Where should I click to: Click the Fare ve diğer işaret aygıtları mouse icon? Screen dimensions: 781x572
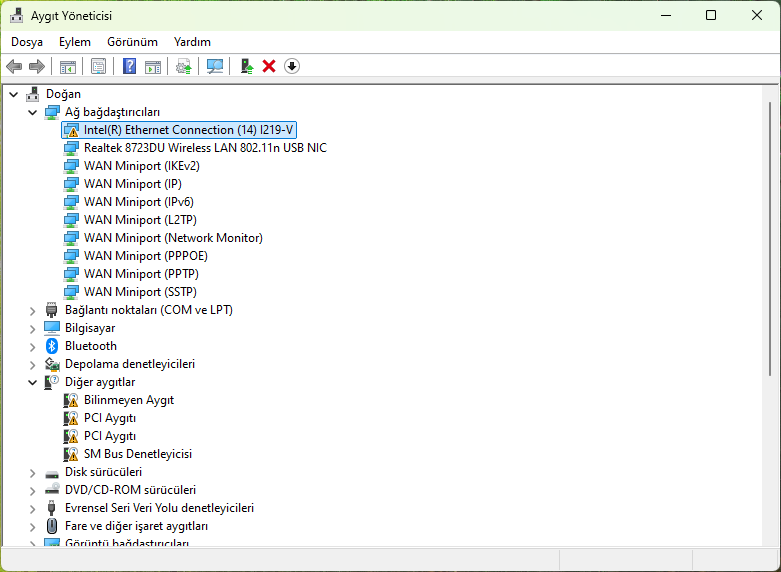(x=52, y=526)
